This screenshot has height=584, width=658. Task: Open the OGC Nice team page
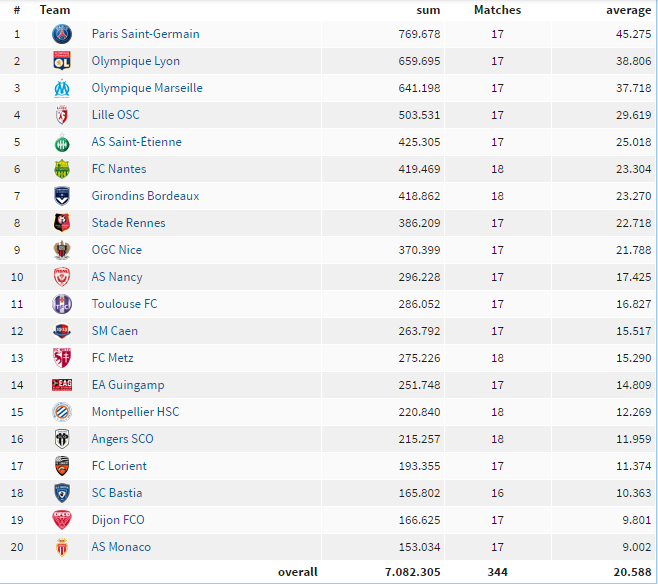click(117, 250)
